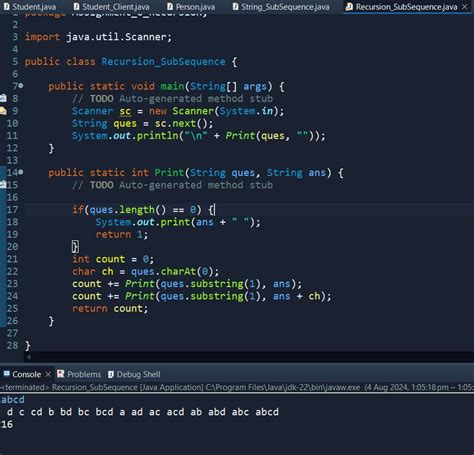The image size is (474, 455).
Task: Collapse the Print method fold marker
Action: pos(21,172)
